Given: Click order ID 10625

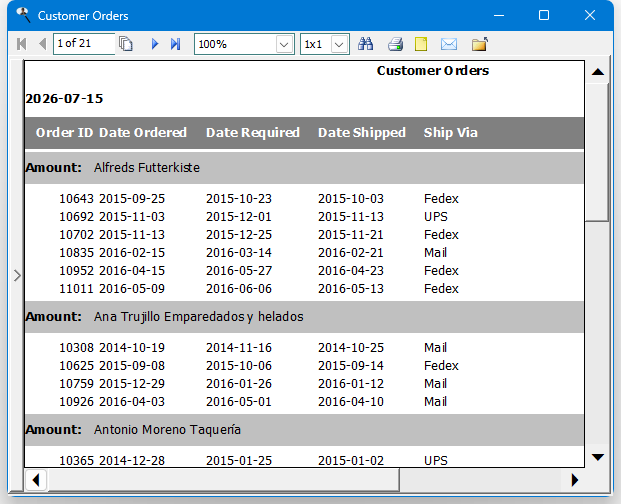Looking at the screenshot, I should click(x=76, y=365).
